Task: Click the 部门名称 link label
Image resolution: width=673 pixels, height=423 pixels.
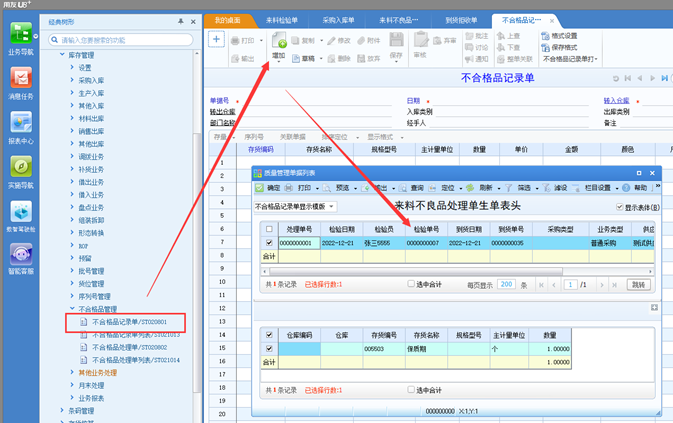Action: (x=222, y=123)
